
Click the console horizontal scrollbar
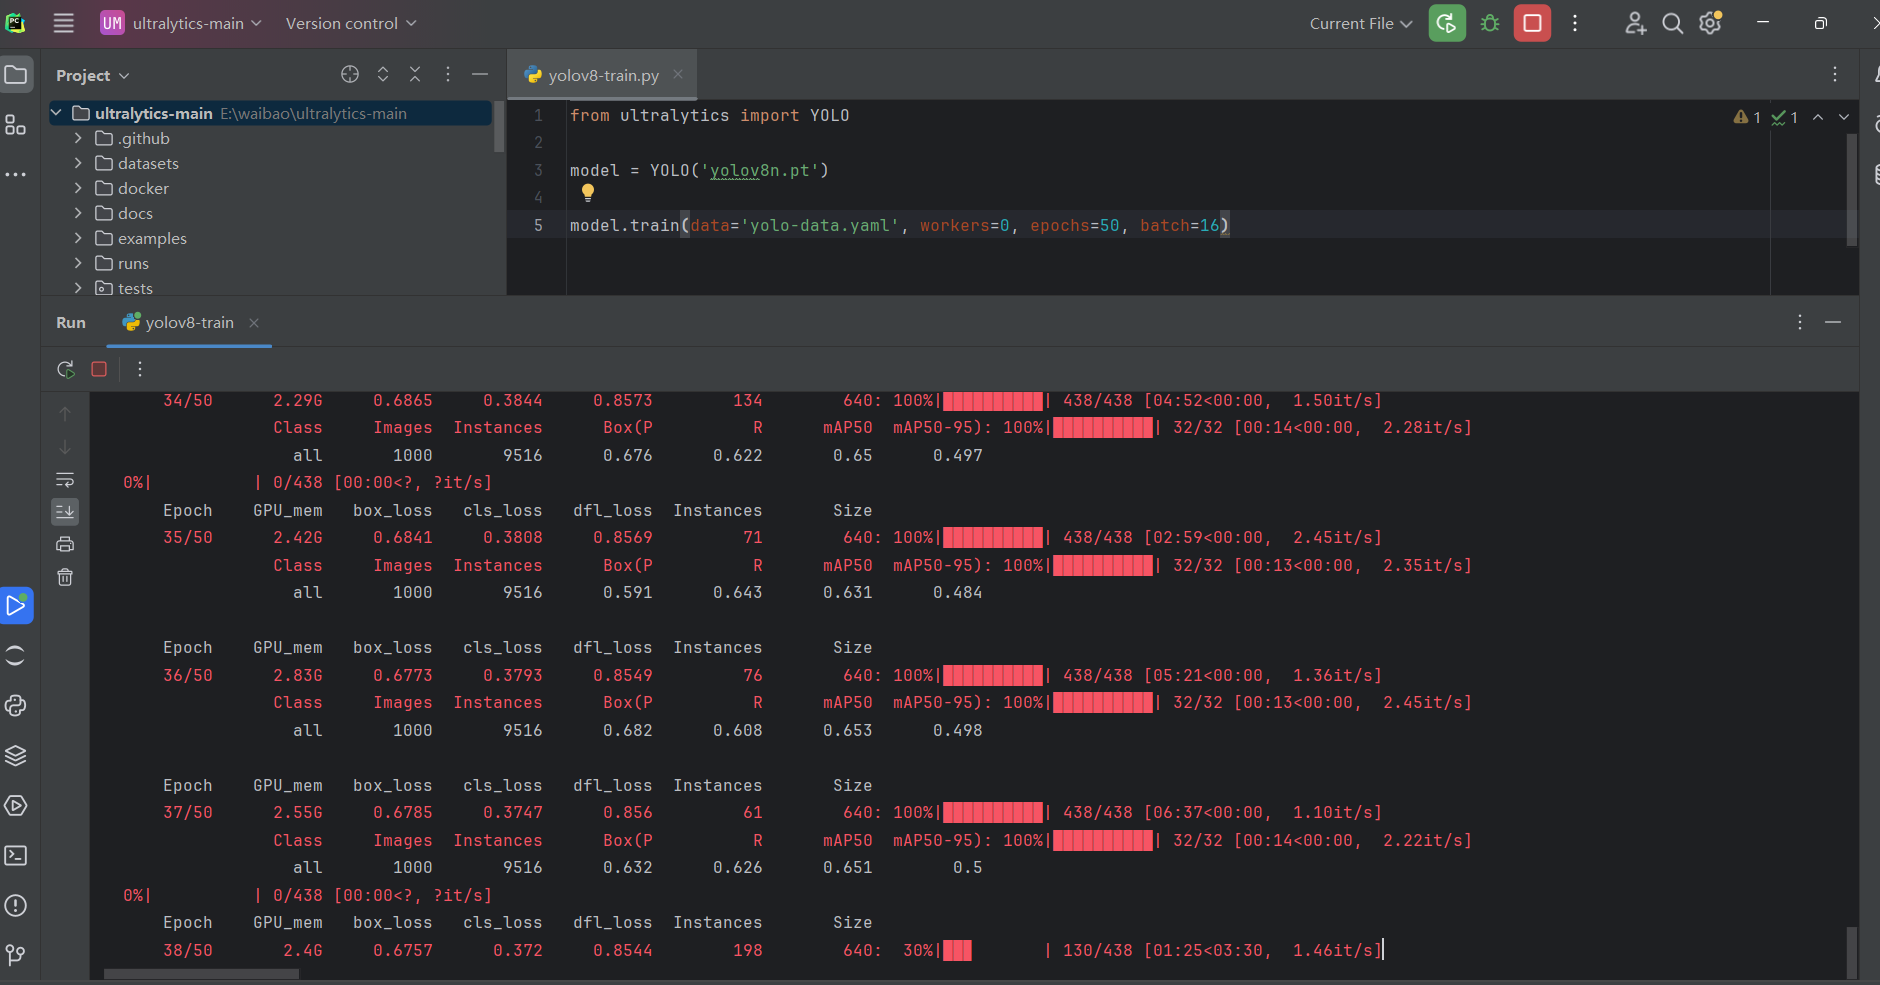(x=201, y=974)
